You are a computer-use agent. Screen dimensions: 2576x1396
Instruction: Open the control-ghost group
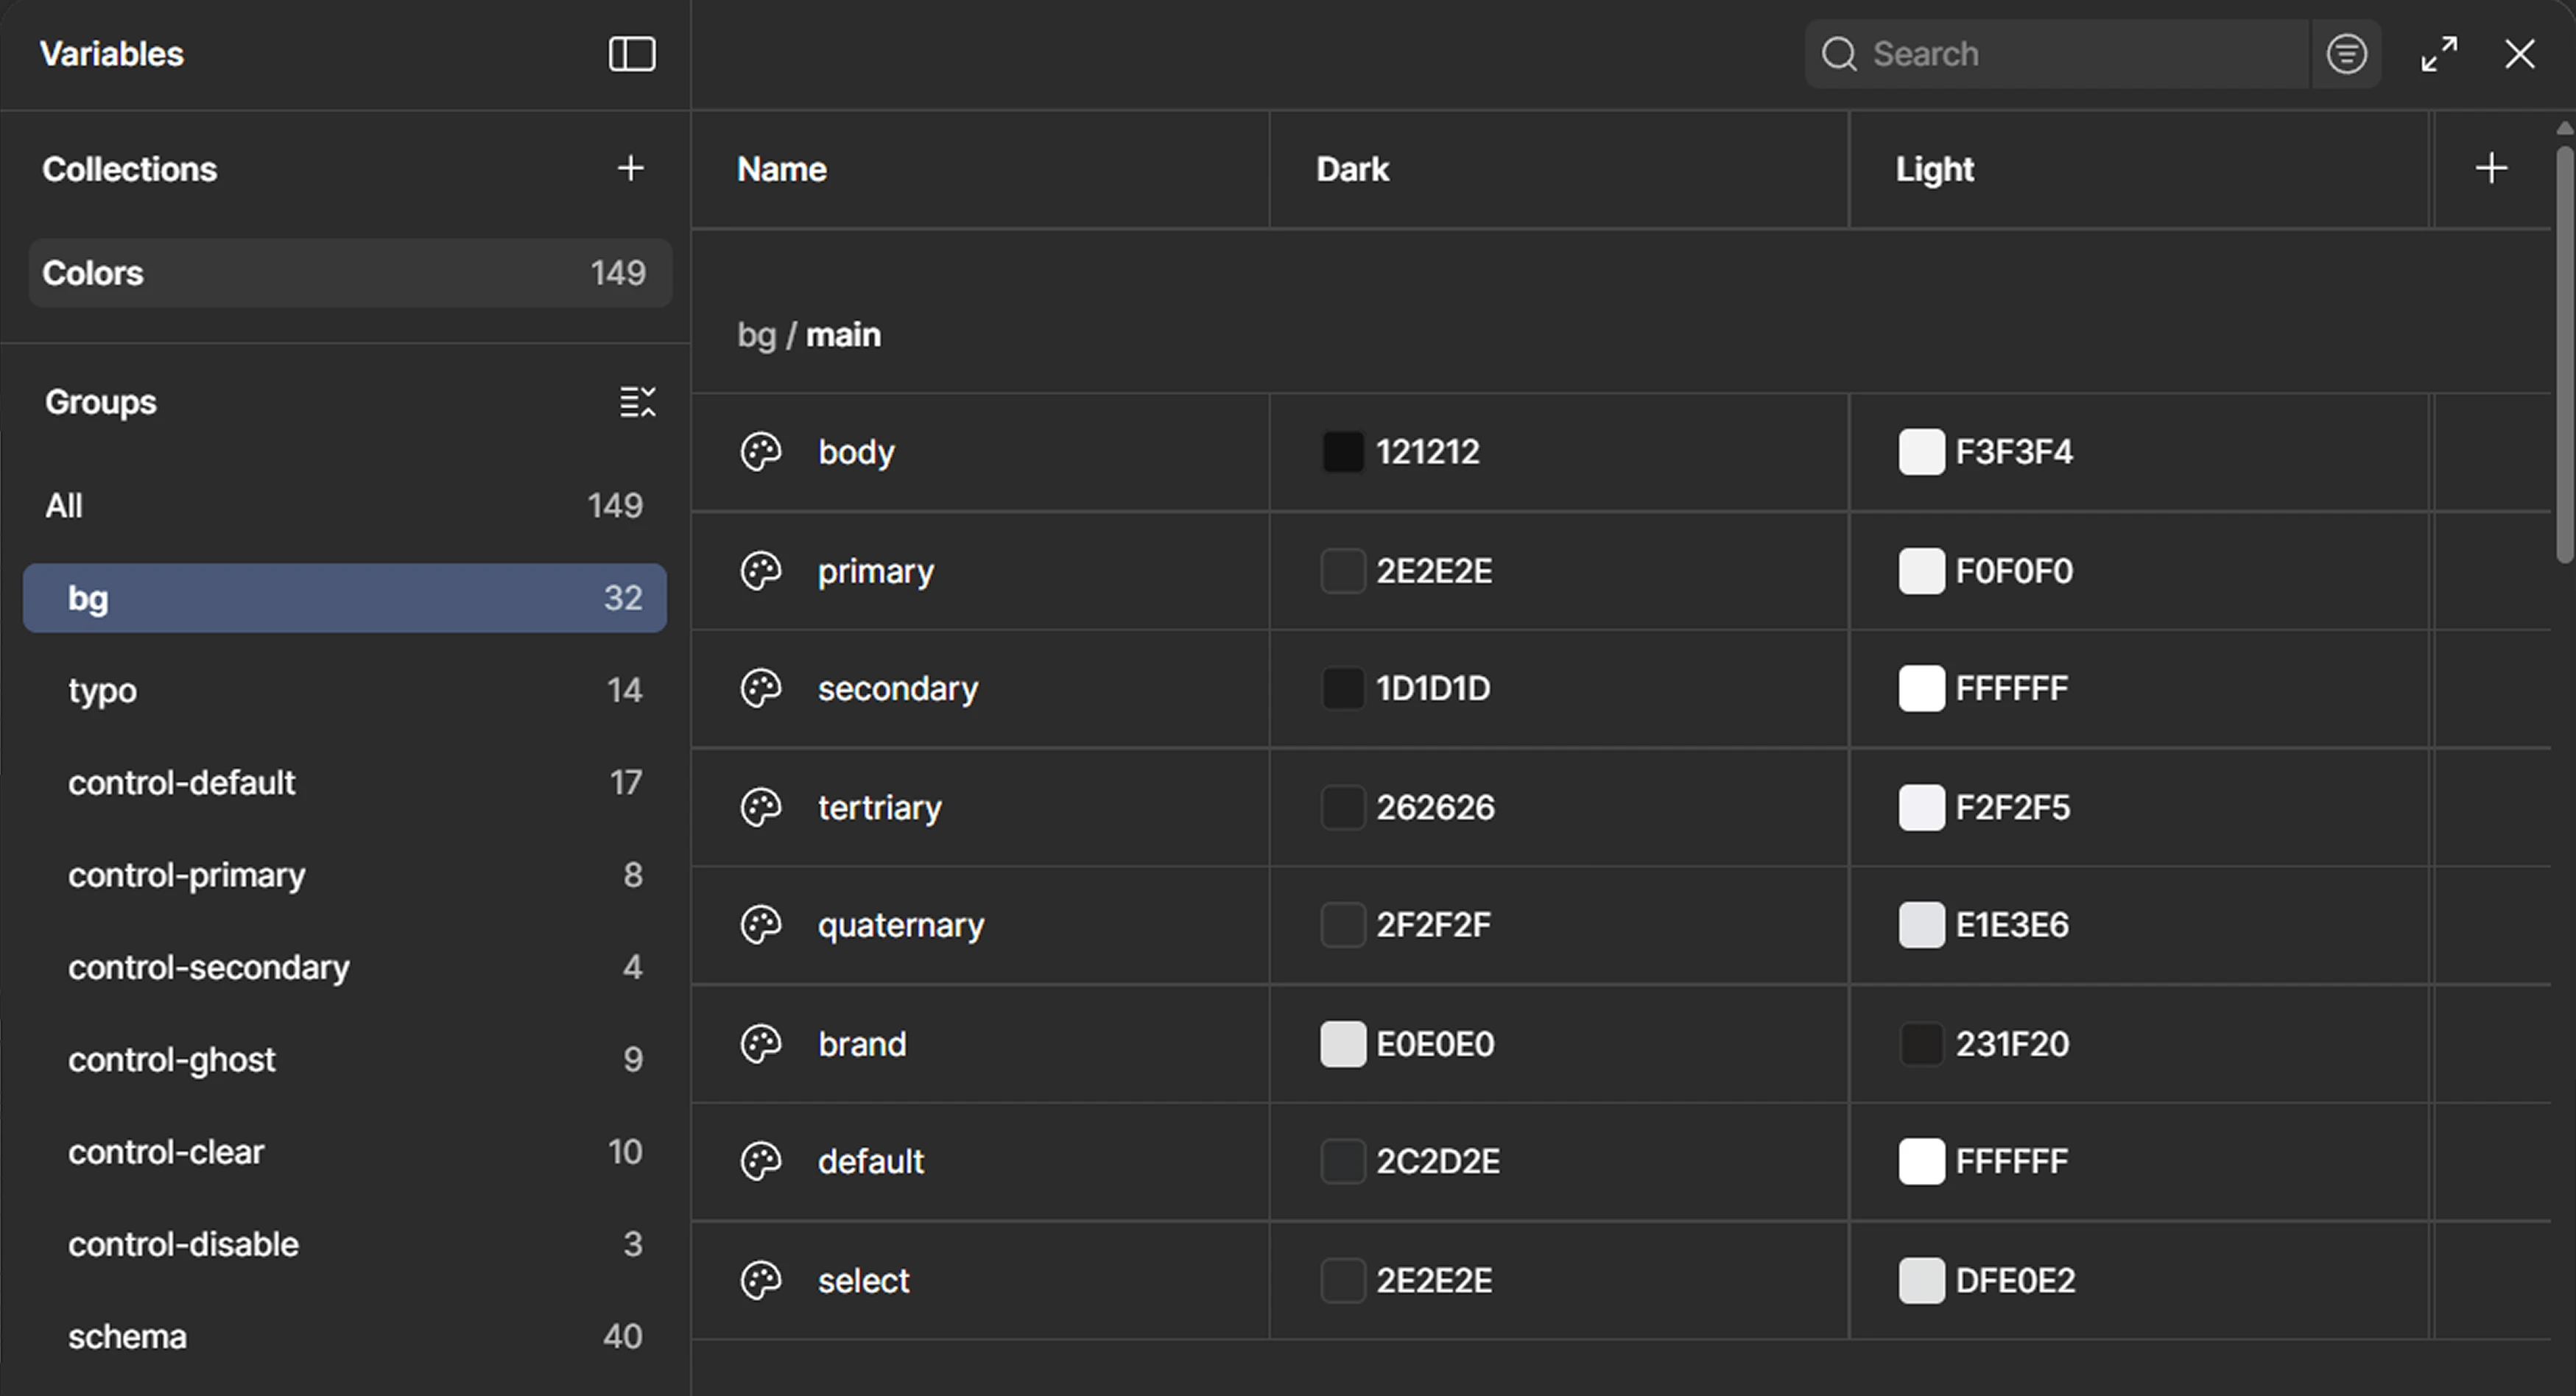click(345, 1059)
